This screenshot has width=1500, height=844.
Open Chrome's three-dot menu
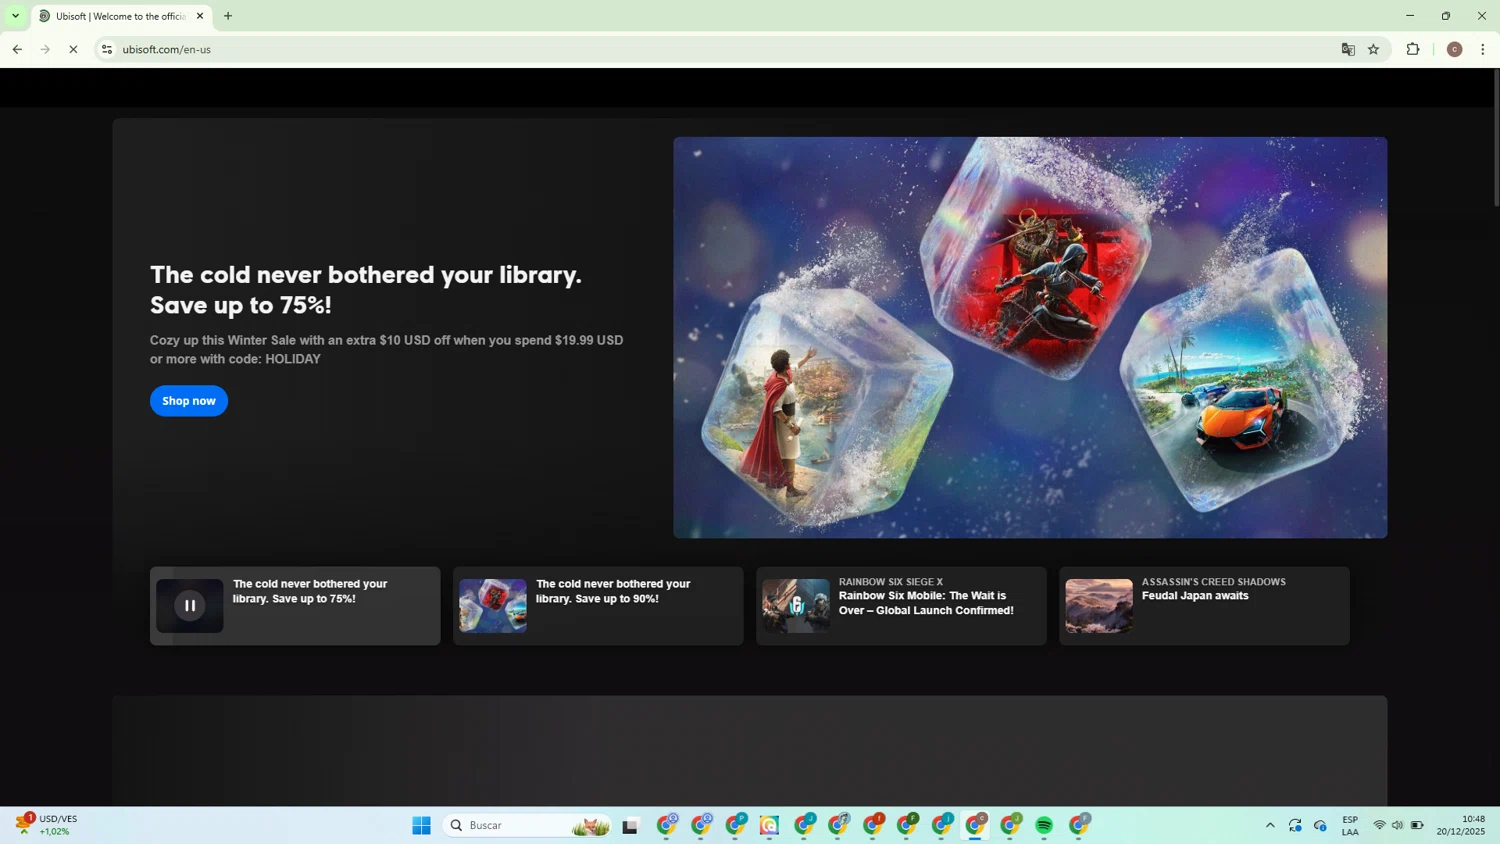click(1483, 49)
